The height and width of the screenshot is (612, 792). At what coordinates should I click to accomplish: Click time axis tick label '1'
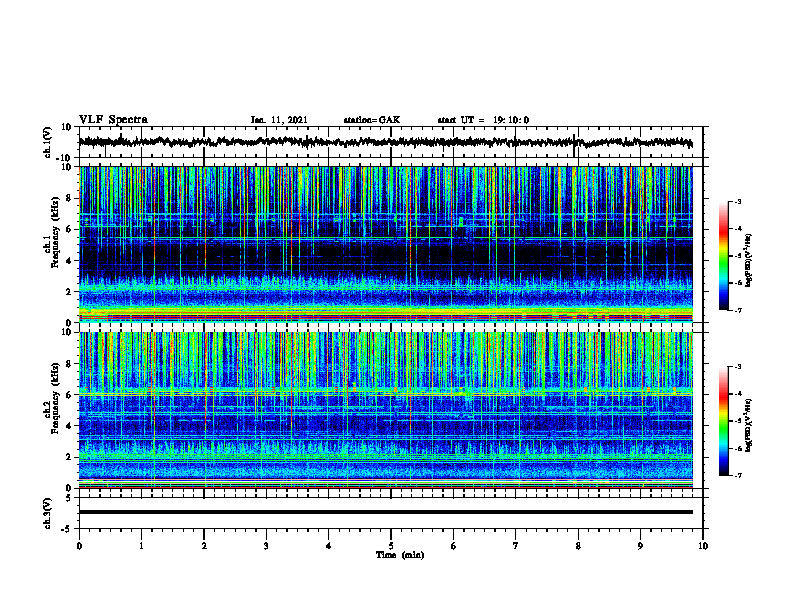coord(141,546)
